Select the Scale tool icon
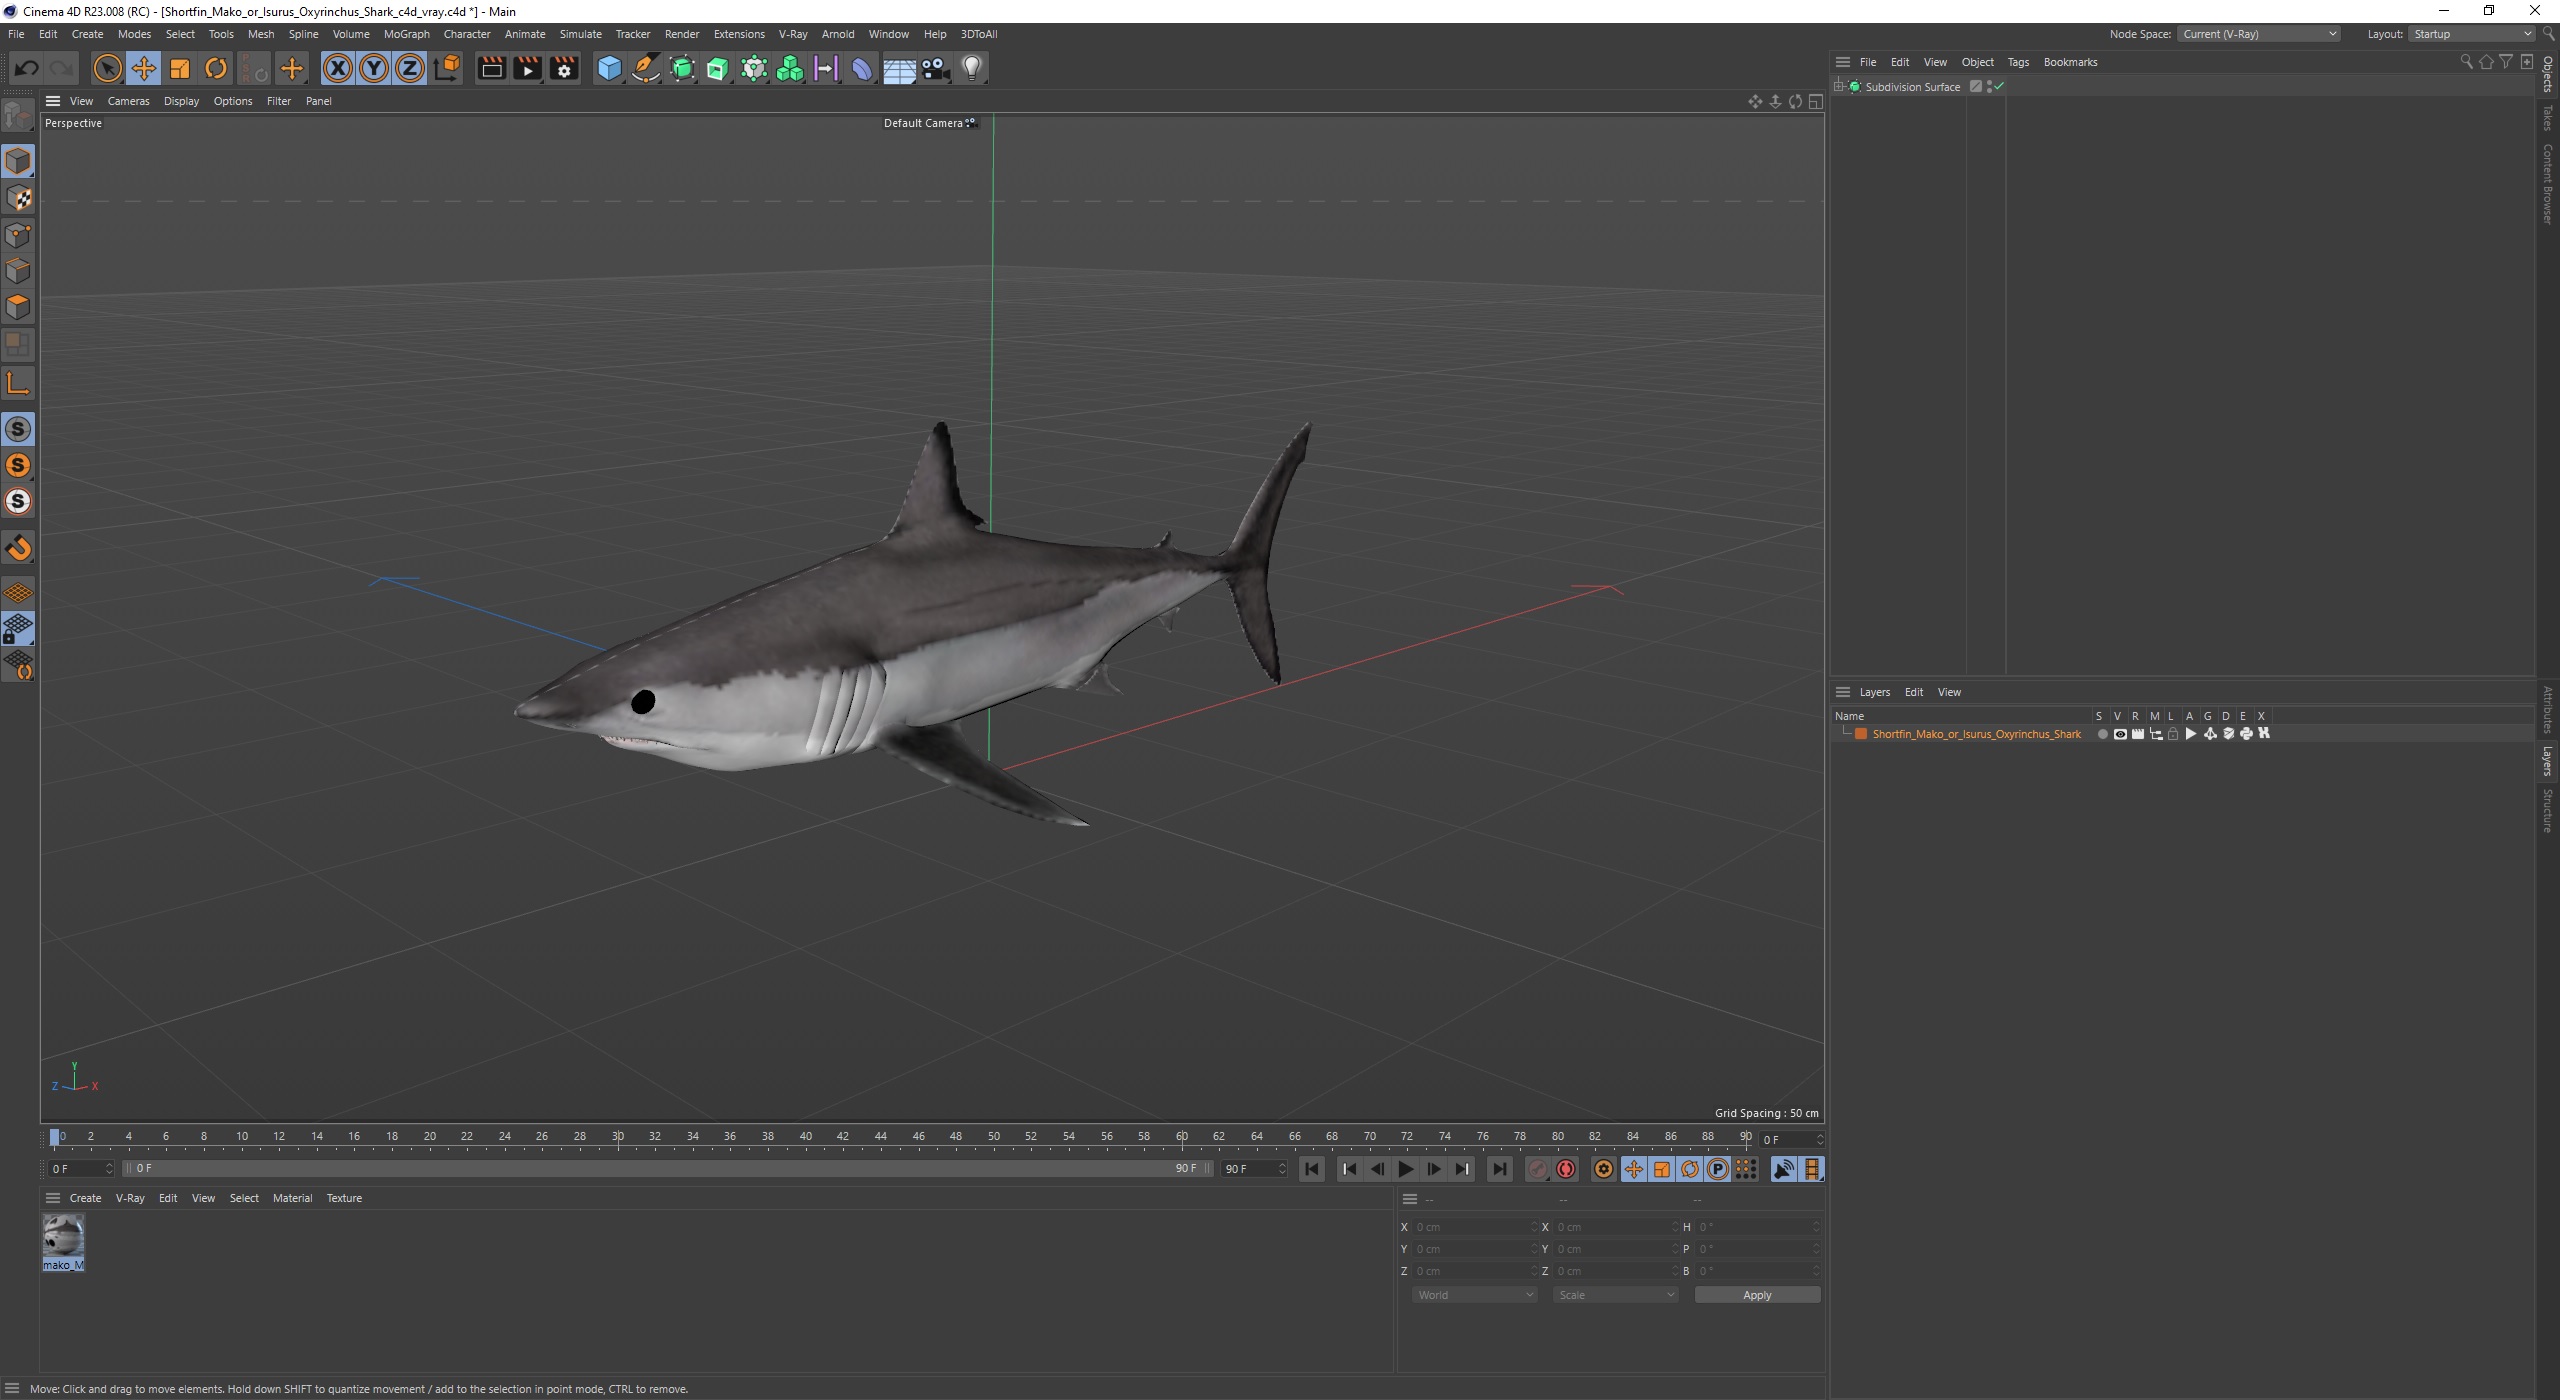2560x1400 pixels. click(x=181, y=67)
